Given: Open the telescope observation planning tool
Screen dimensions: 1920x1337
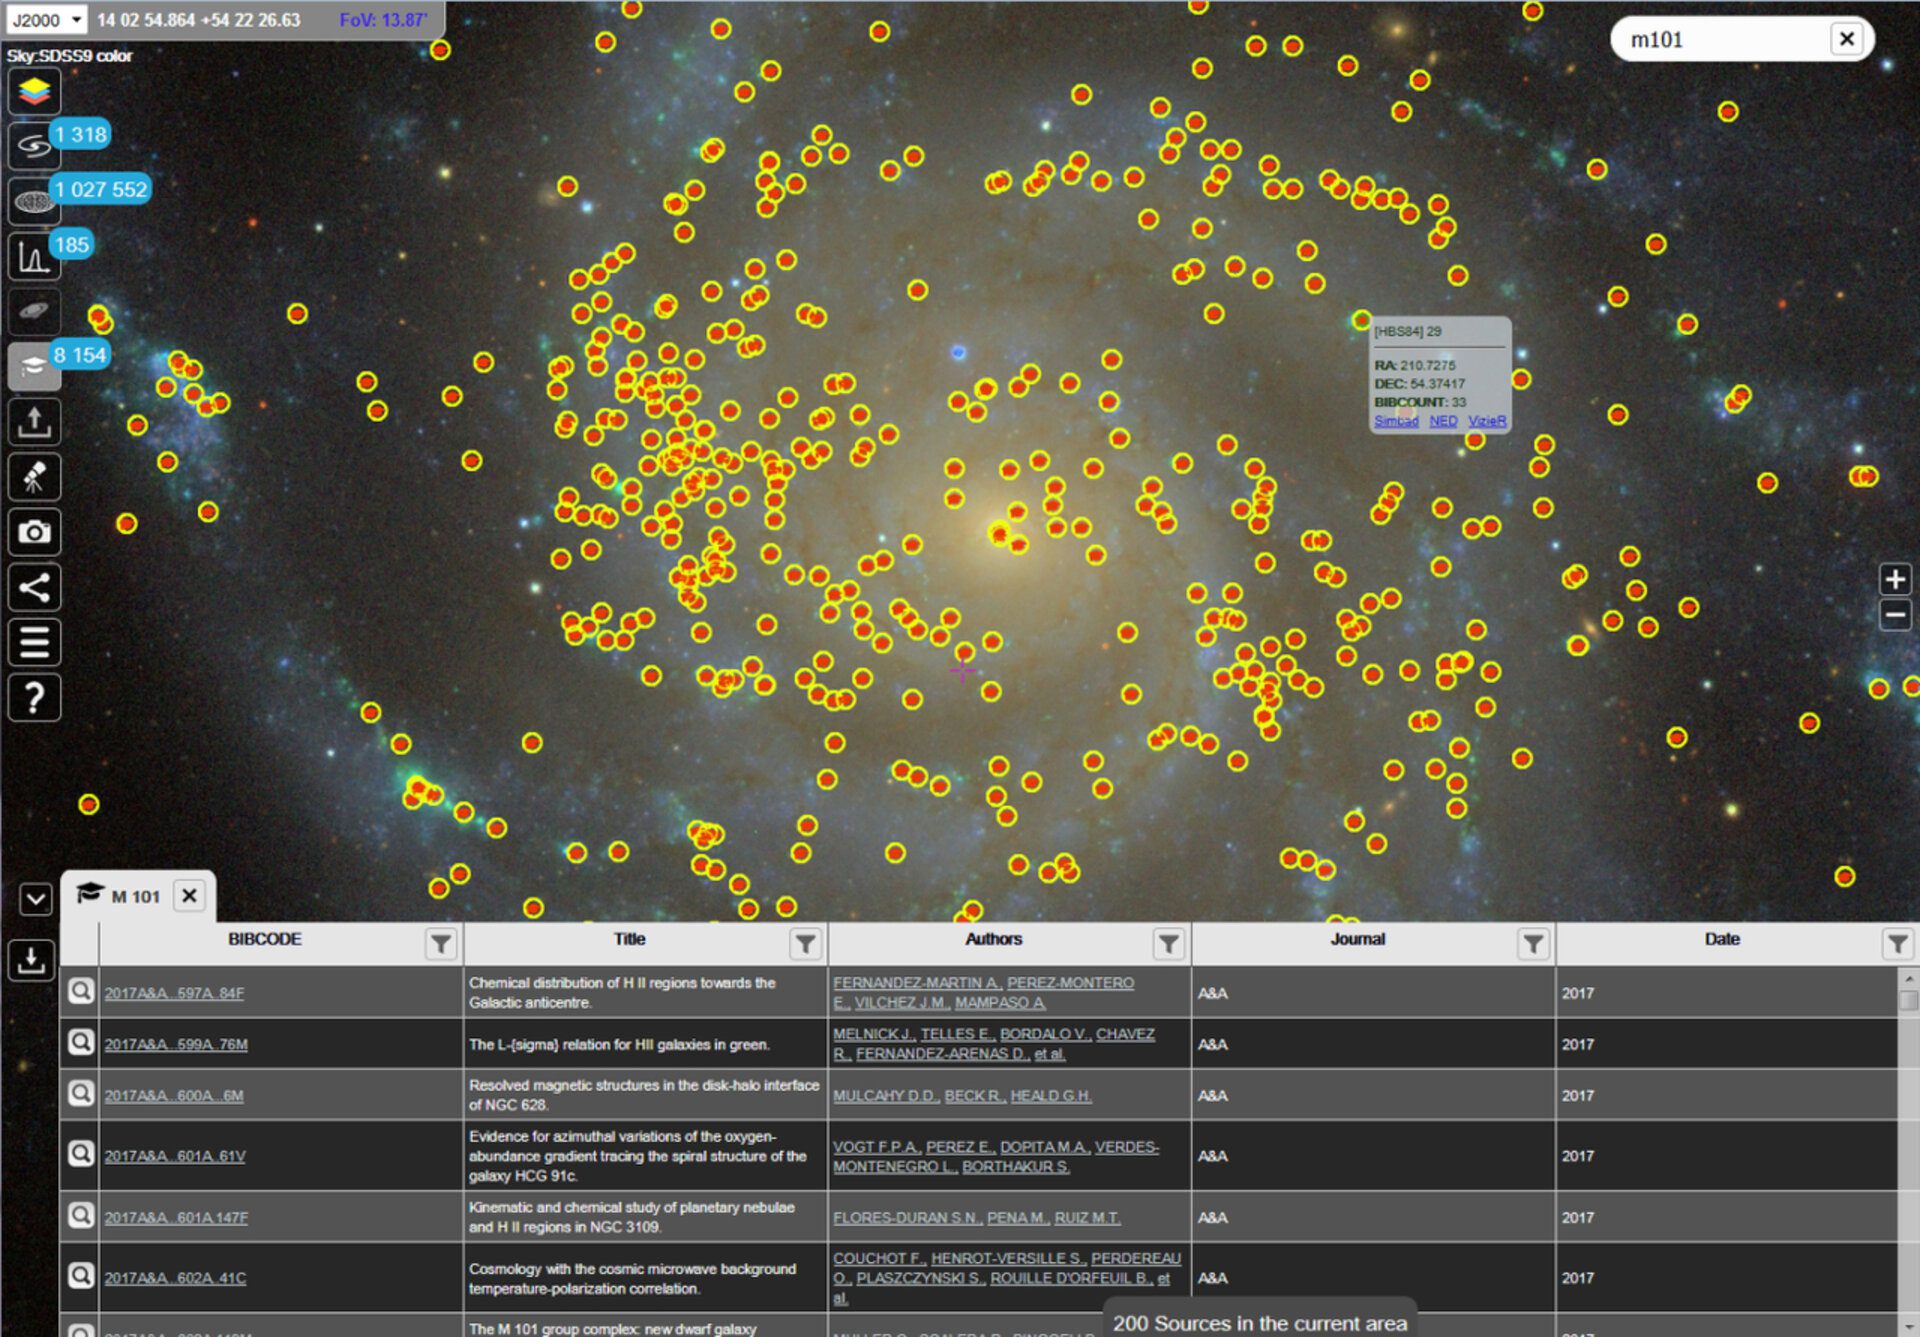Looking at the screenshot, I should tap(34, 477).
